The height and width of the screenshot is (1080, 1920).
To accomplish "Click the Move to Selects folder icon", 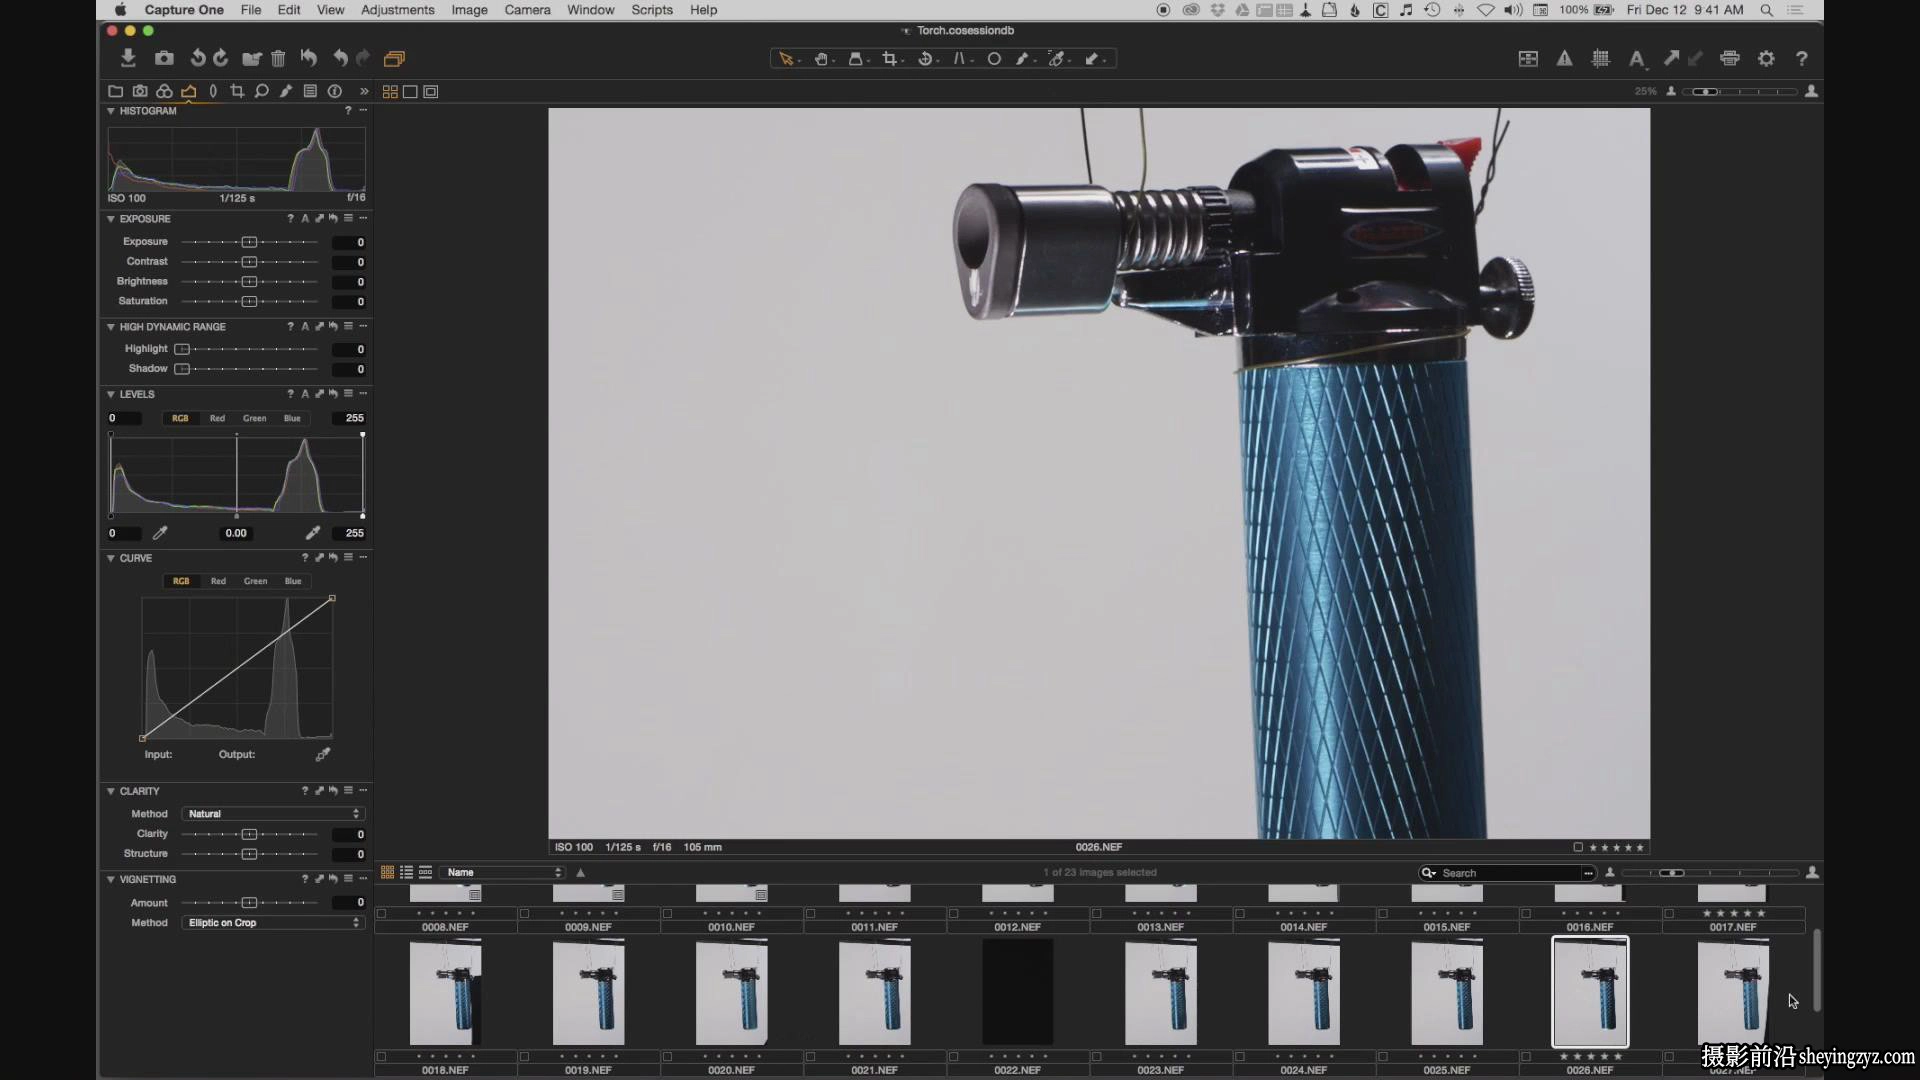I will coord(252,59).
